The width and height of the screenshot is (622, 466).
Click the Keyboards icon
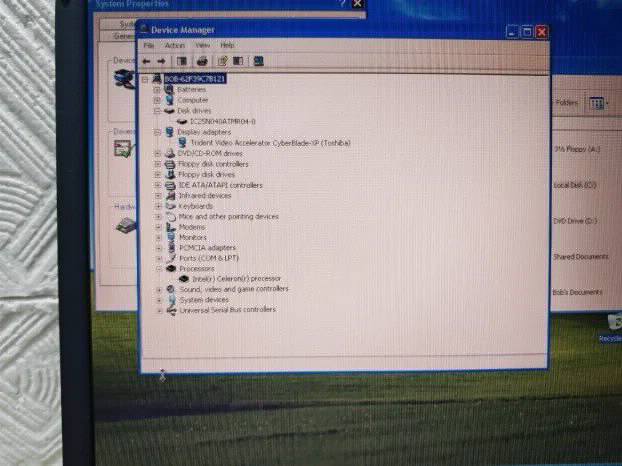click(x=171, y=206)
